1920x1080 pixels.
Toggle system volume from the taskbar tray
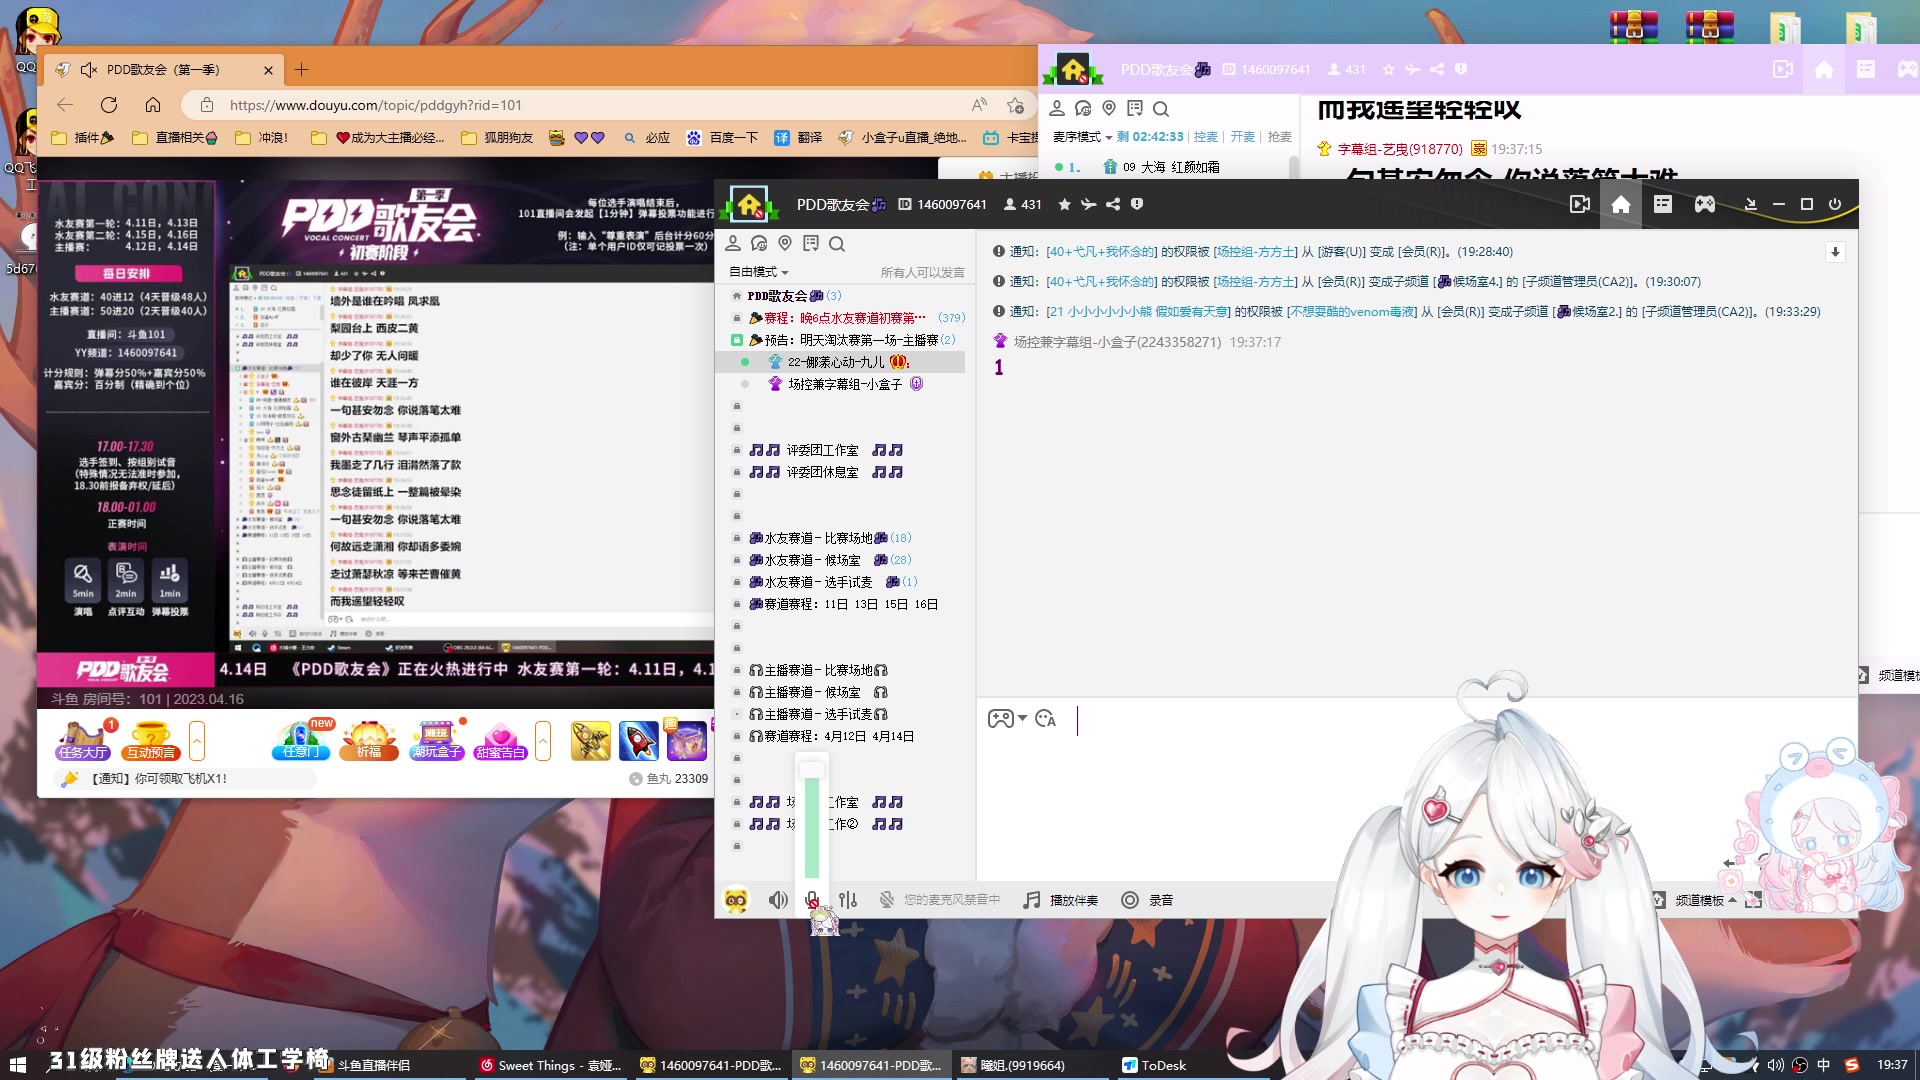click(1775, 1065)
